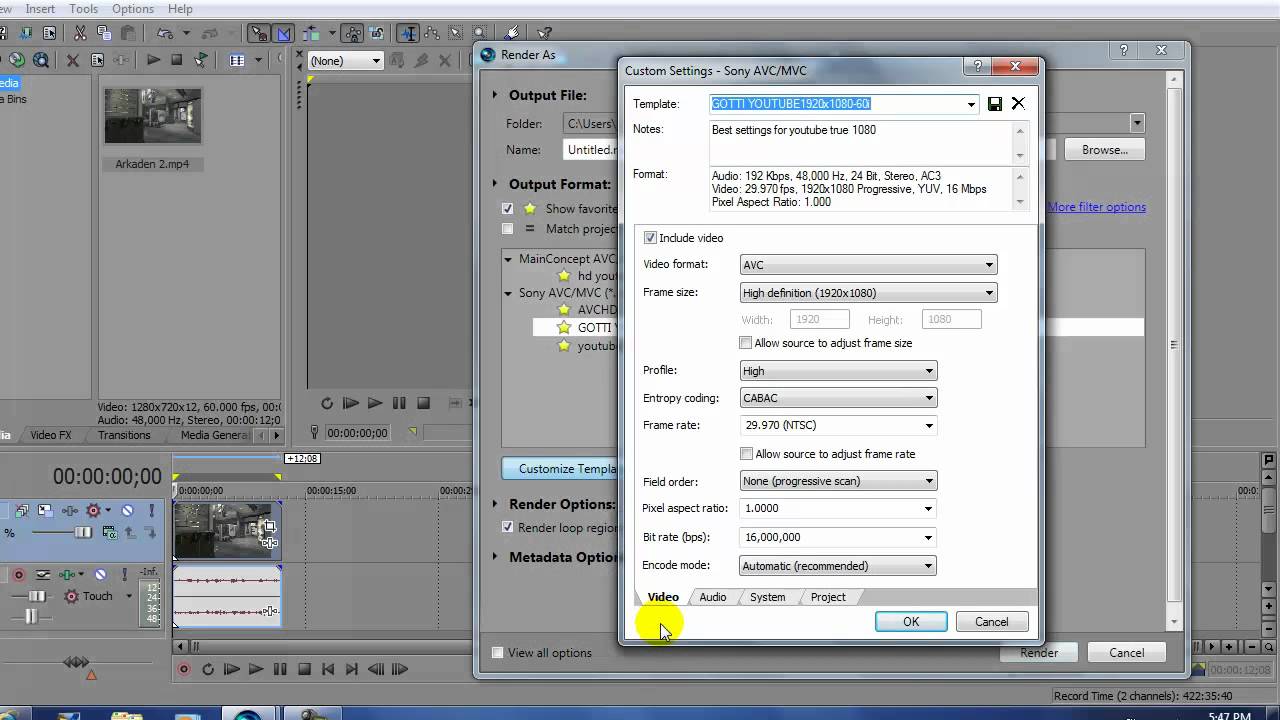Switch to the Transitions tab

124,436
